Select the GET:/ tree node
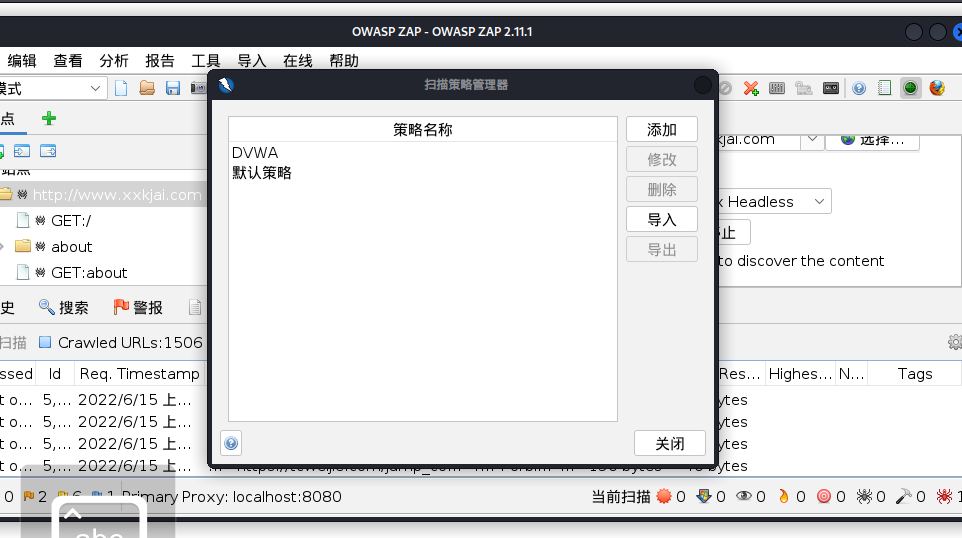 71,220
